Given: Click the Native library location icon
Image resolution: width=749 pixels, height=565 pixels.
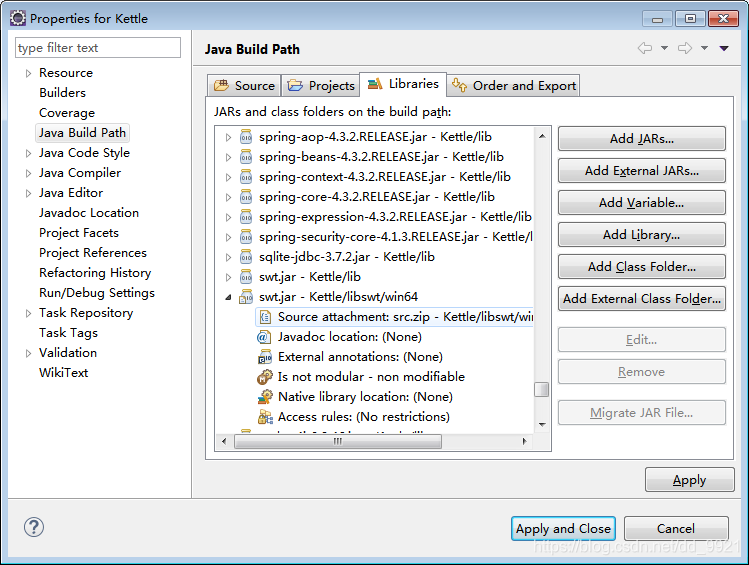Looking at the screenshot, I should [x=265, y=397].
